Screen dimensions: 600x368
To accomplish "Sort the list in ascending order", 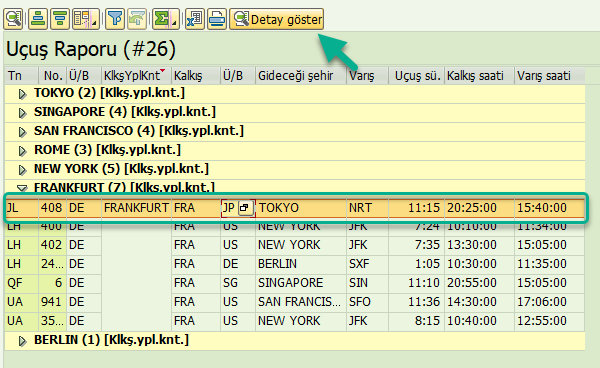I will [38, 19].
